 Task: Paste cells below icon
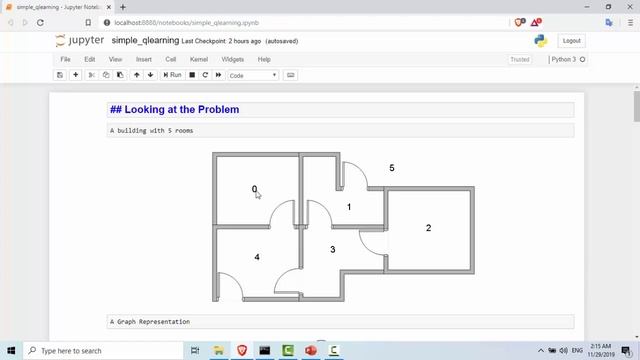point(120,75)
